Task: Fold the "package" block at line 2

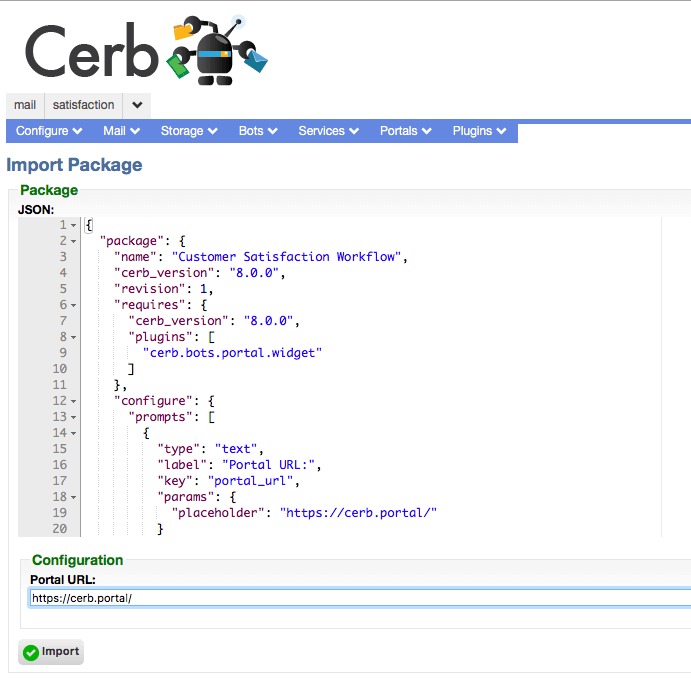Action: coord(74,241)
